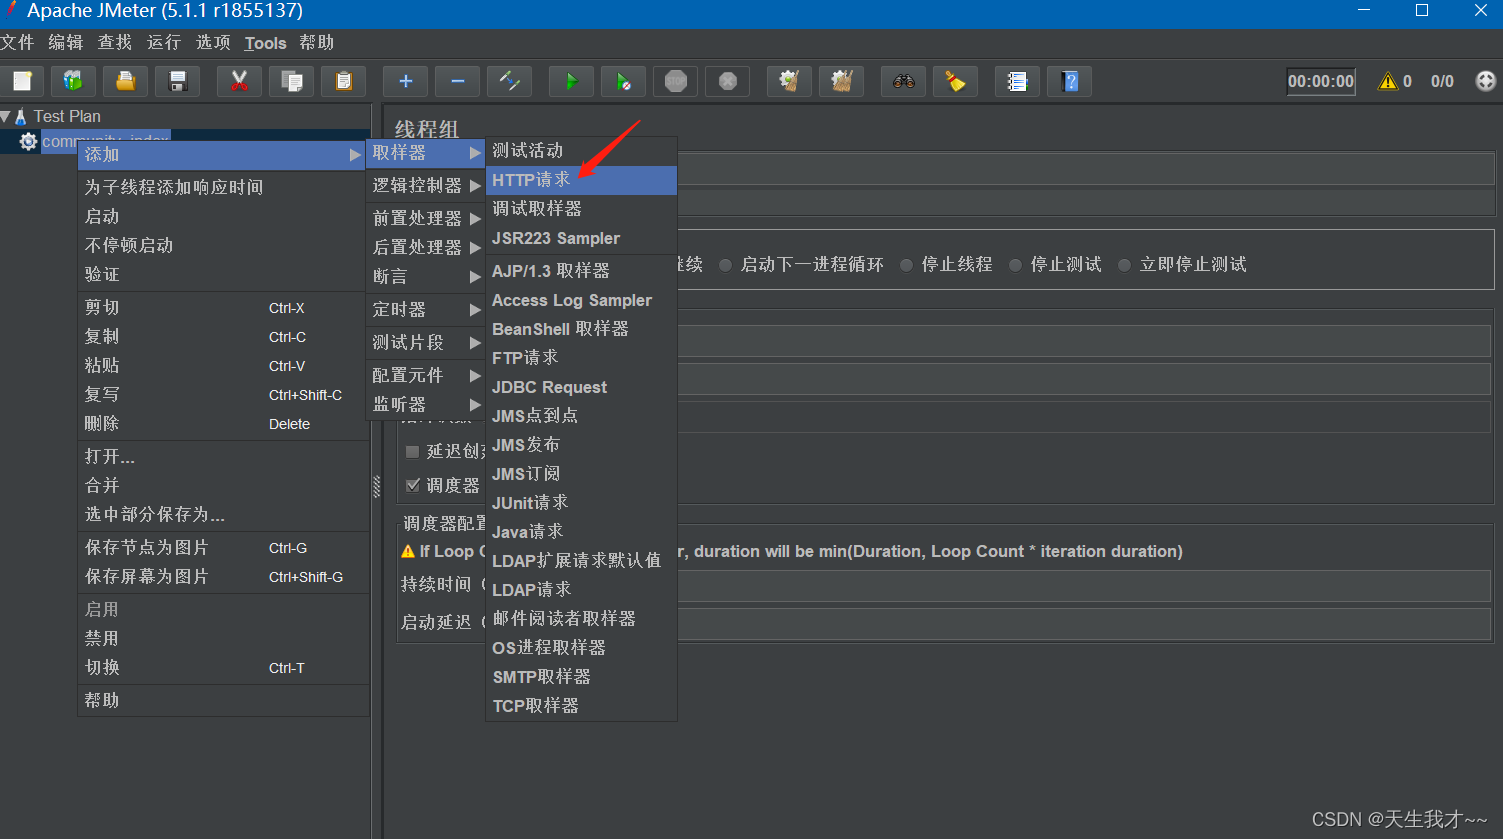1503x839 pixels.
Task: Start the test with green play icon
Action: point(571,81)
